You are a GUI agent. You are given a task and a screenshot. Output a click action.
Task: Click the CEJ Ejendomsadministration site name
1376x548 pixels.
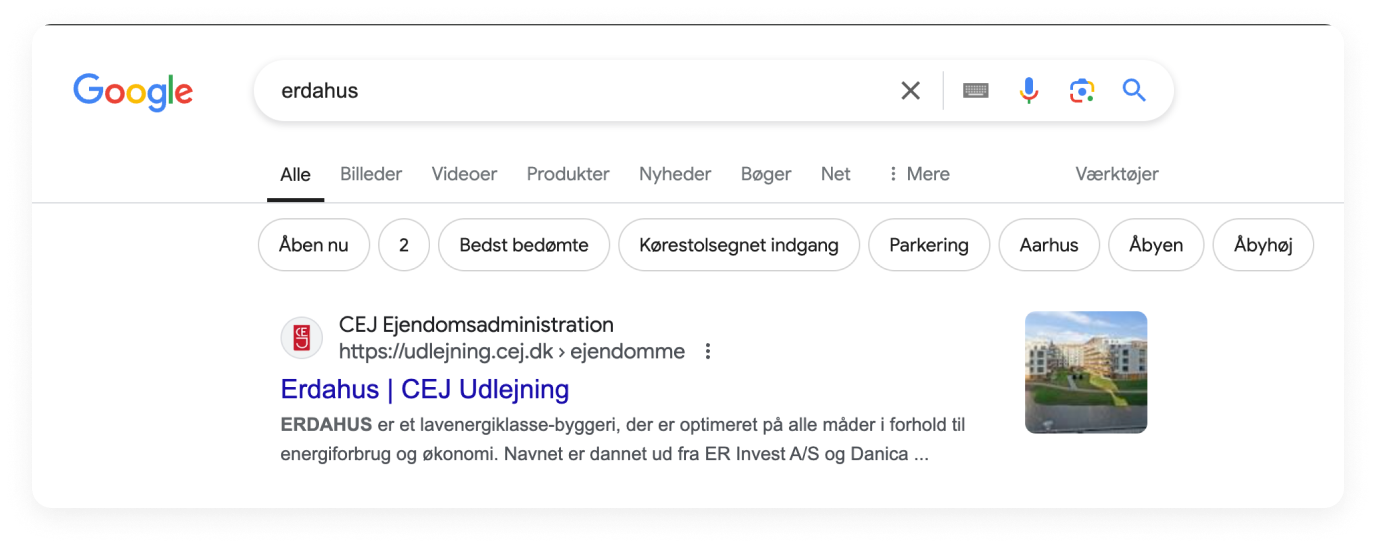(476, 325)
